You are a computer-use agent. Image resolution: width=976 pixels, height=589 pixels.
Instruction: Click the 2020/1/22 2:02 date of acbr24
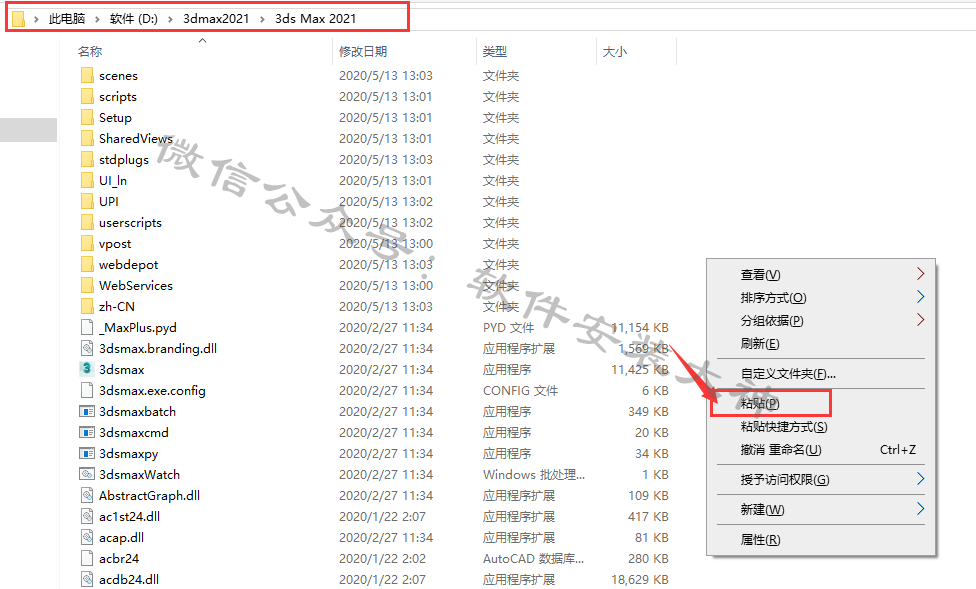(382, 558)
